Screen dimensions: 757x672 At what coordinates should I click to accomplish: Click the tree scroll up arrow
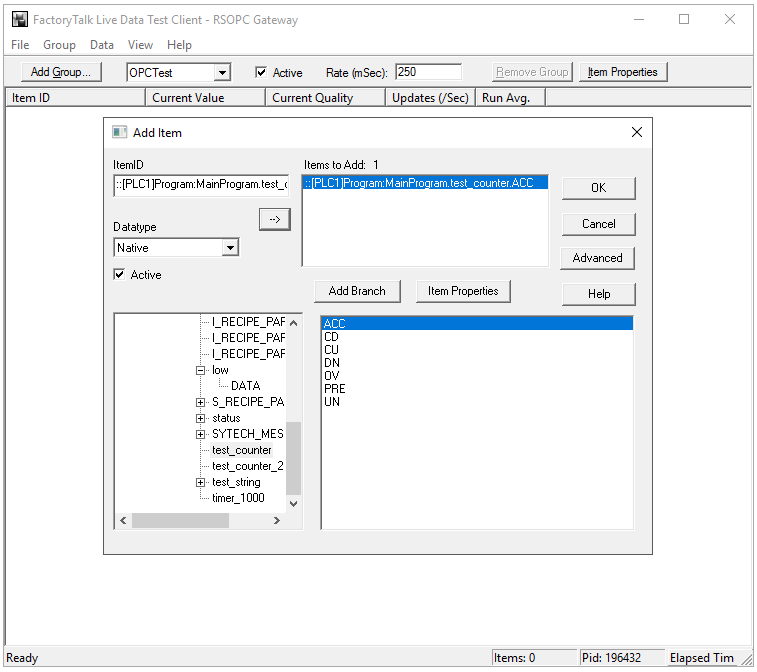point(294,323)
